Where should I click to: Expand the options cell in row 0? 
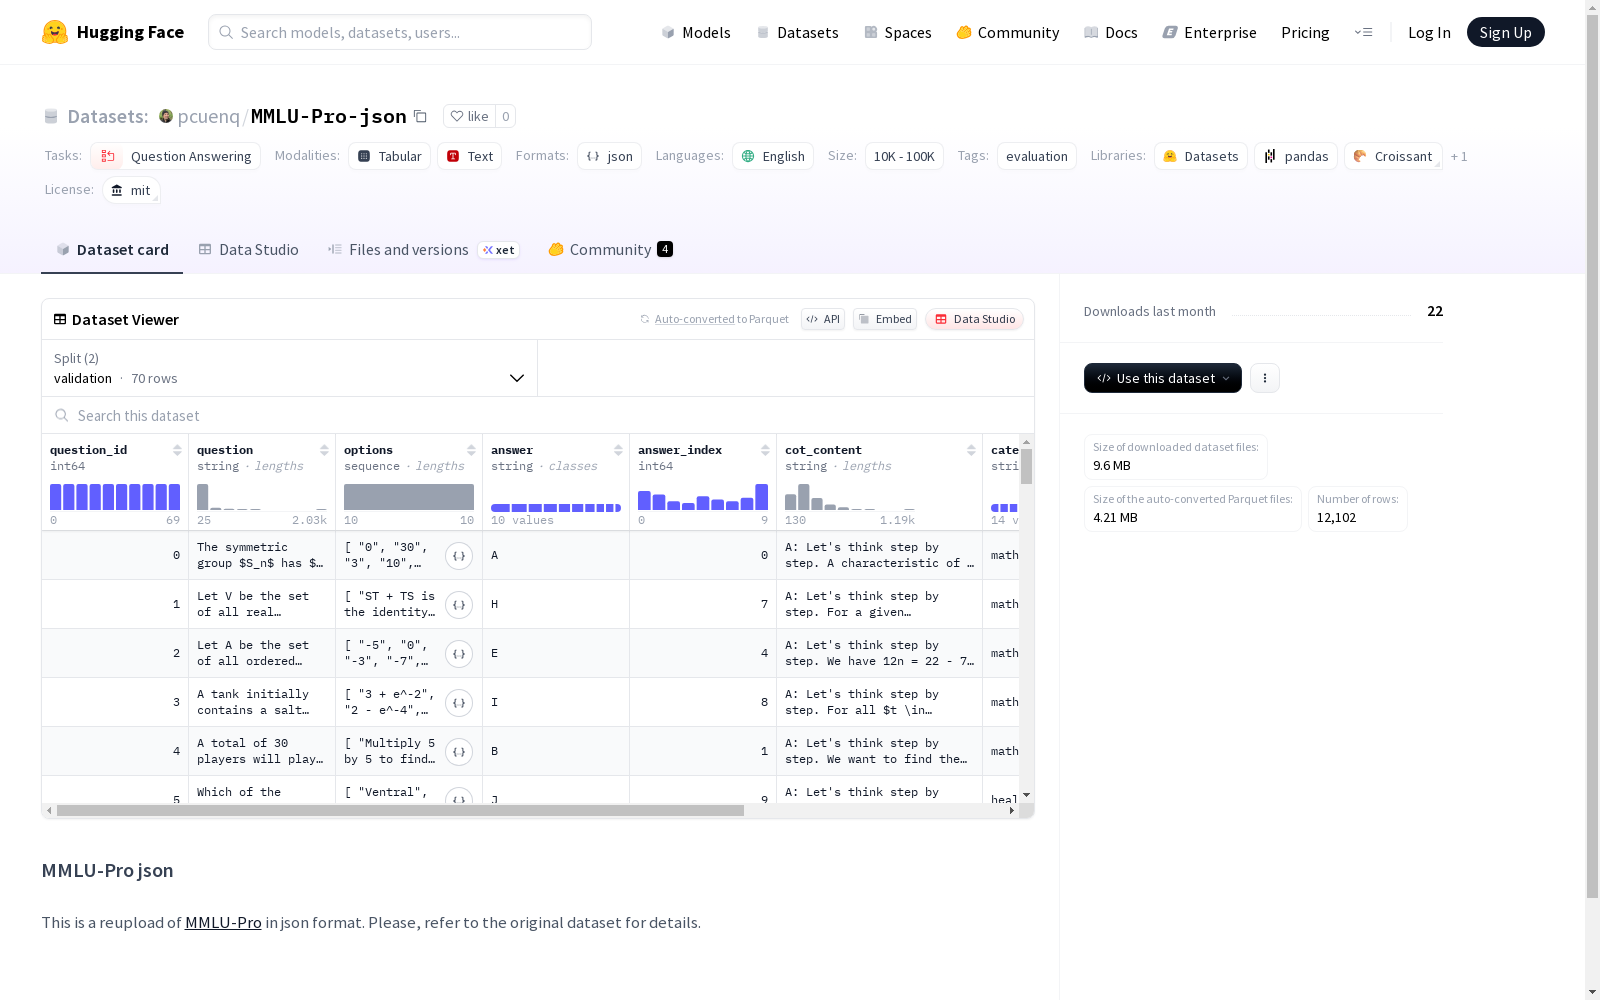[459, 556]
